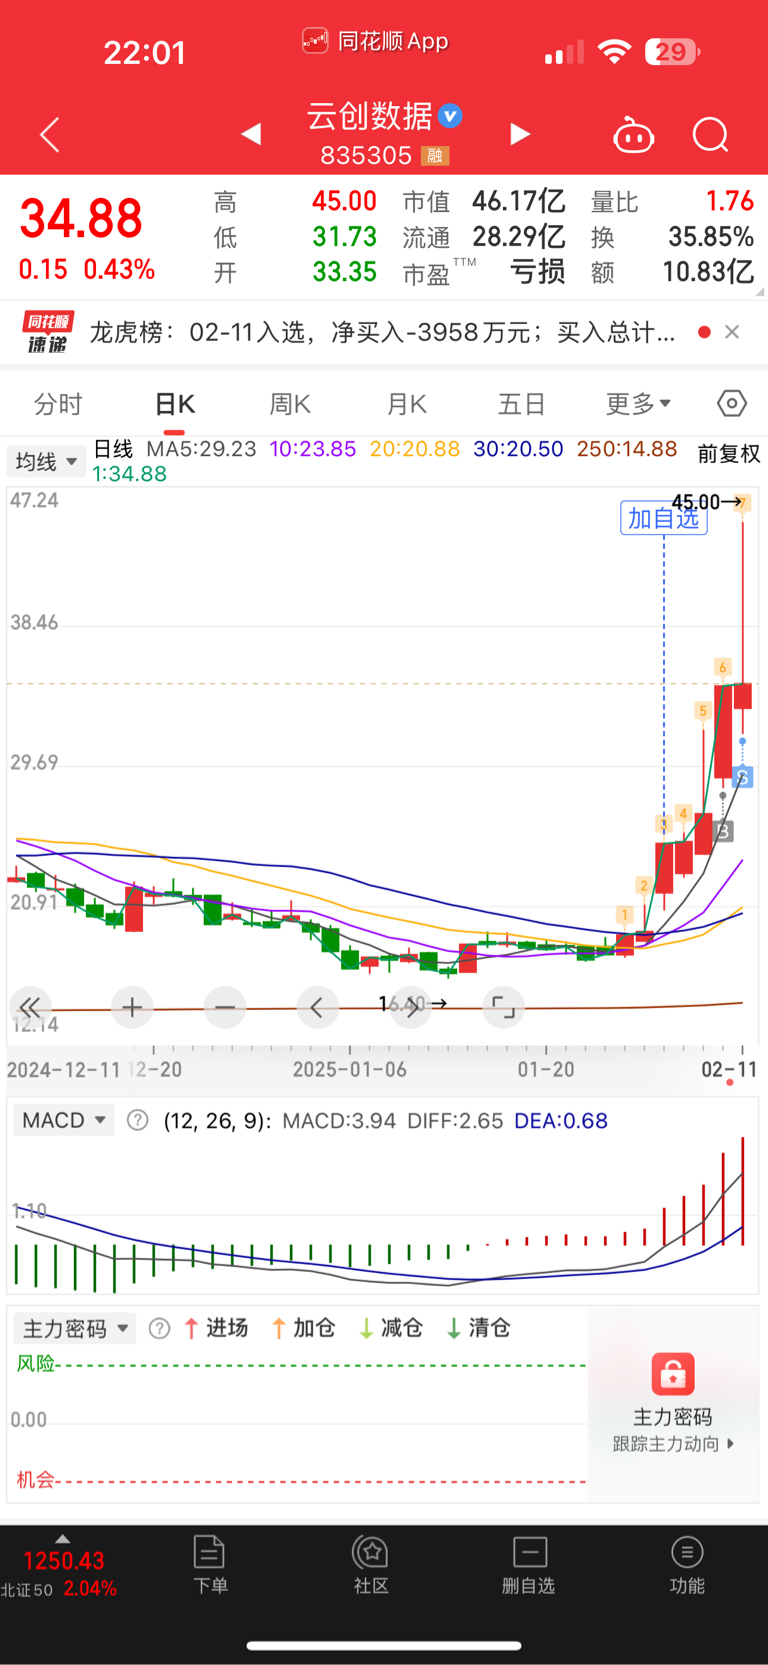The height and width of the screenshot is (1665, 768).
Task: Select the 周K tab
Action: pos(290,404)
